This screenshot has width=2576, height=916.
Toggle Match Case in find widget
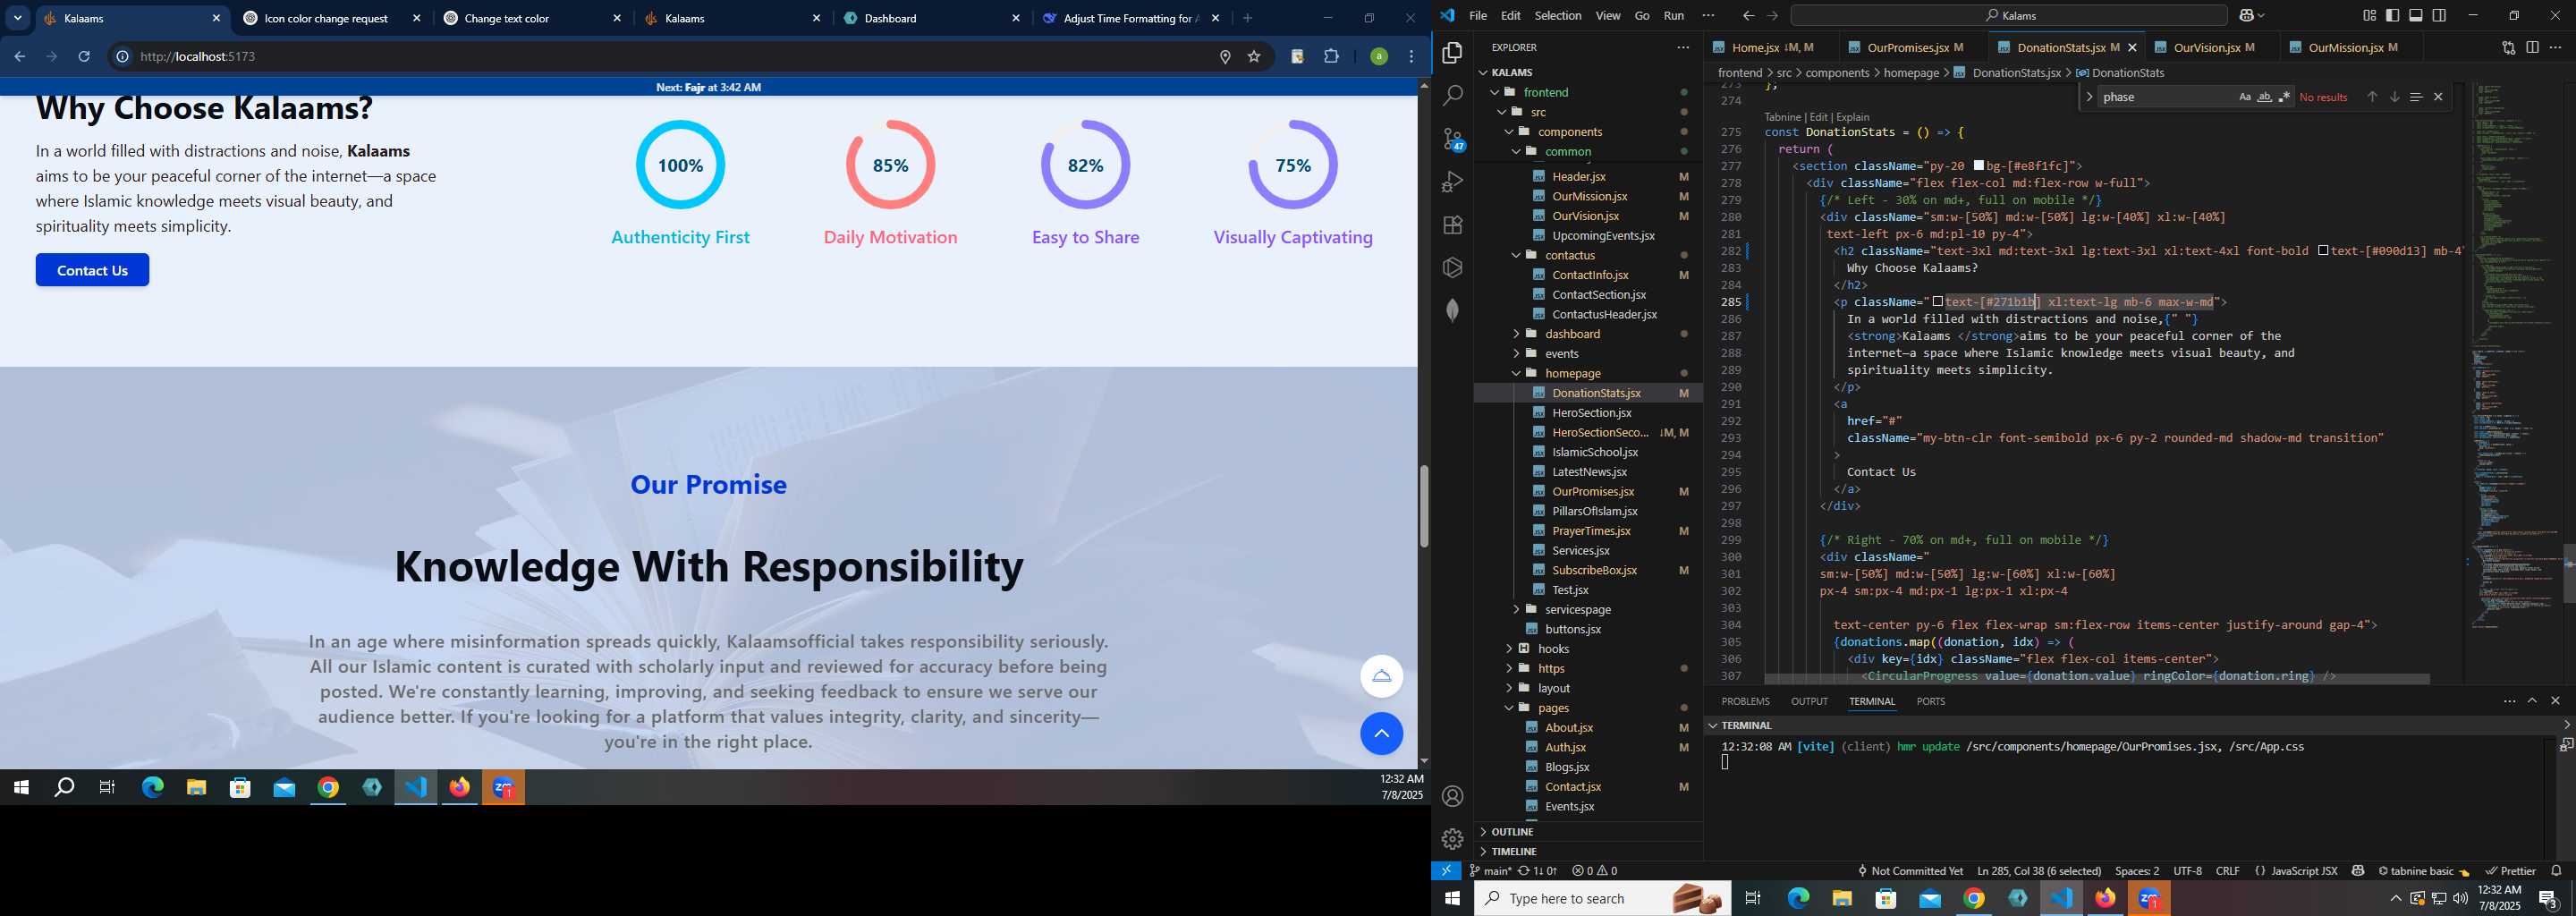2244,97
